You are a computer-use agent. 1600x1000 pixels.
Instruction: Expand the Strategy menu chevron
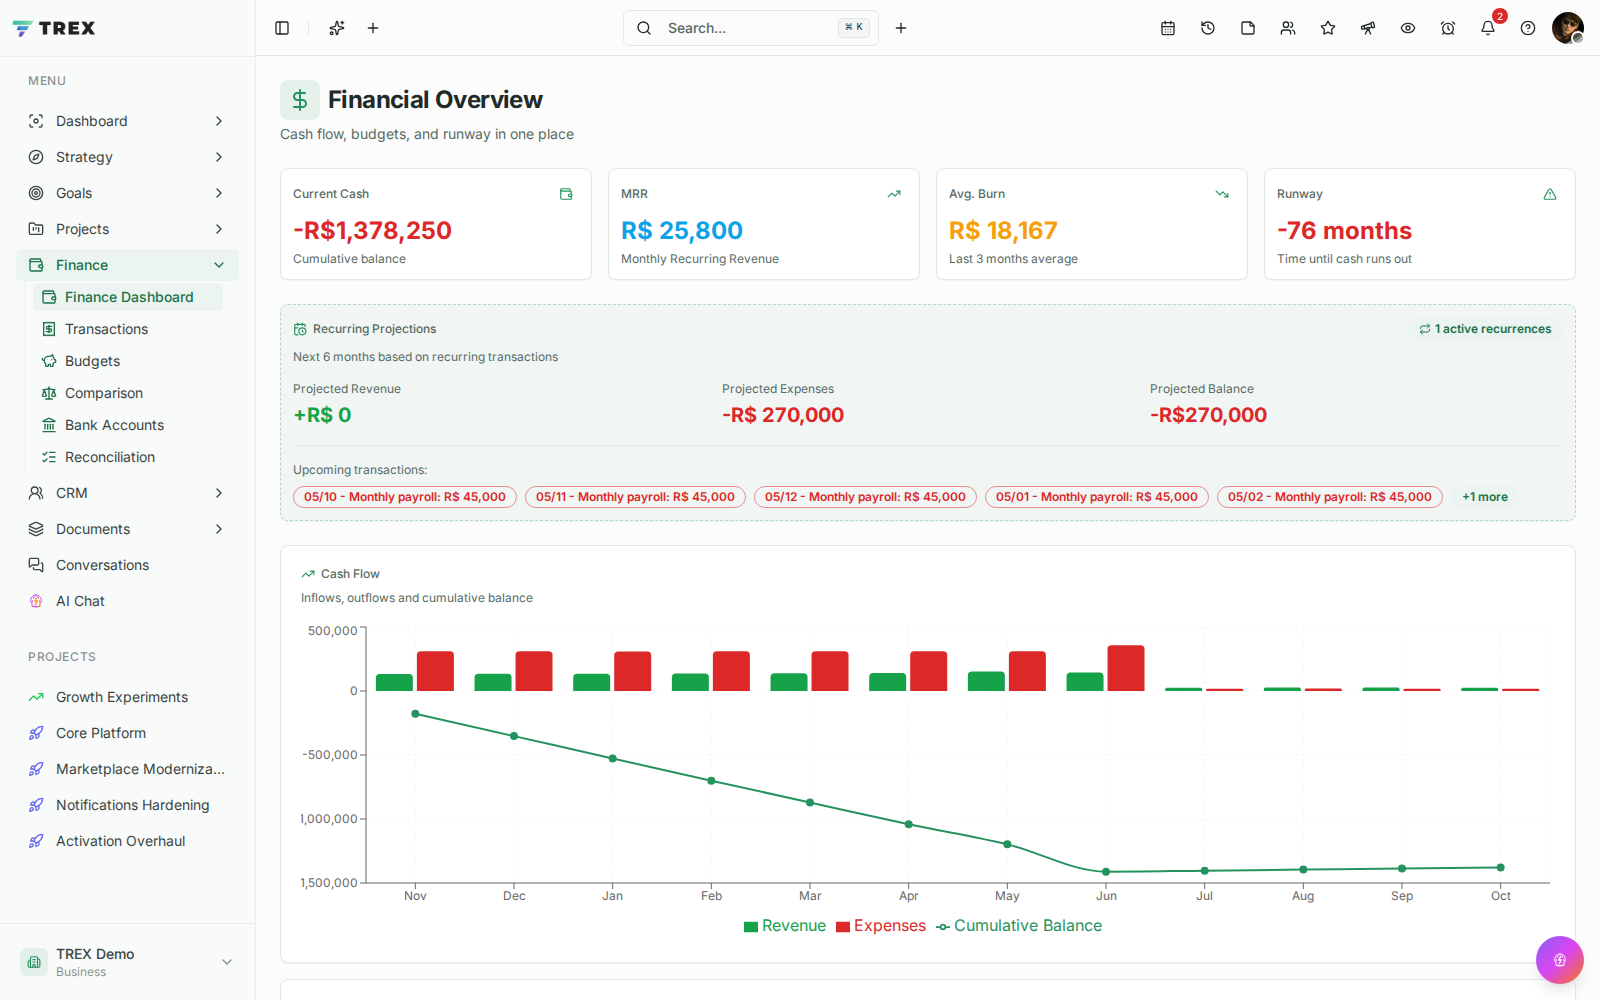tap(219, 157)
